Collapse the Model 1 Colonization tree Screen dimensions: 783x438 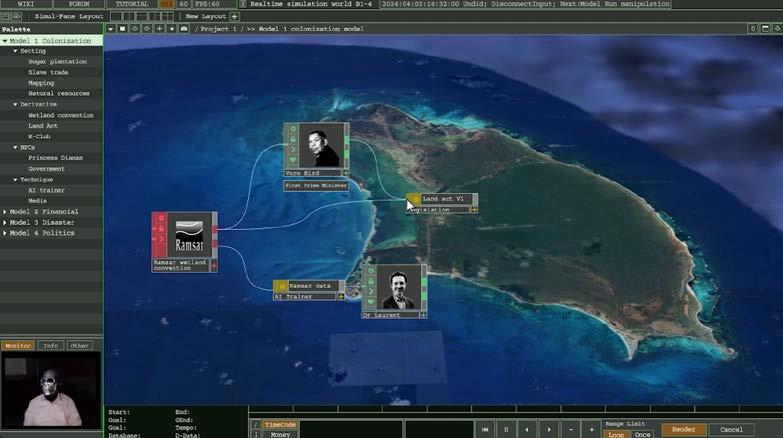coord(5,40)
